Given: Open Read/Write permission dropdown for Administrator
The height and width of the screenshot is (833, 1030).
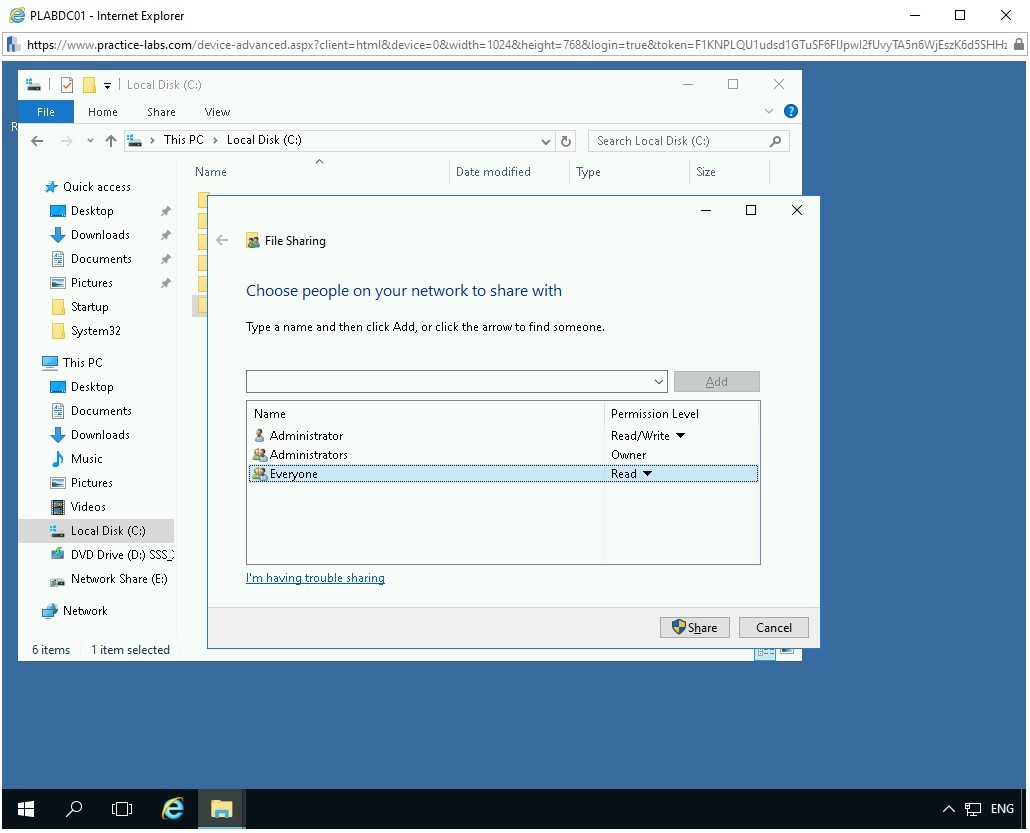Looking at the screenshot, I should tap(681, 436).
